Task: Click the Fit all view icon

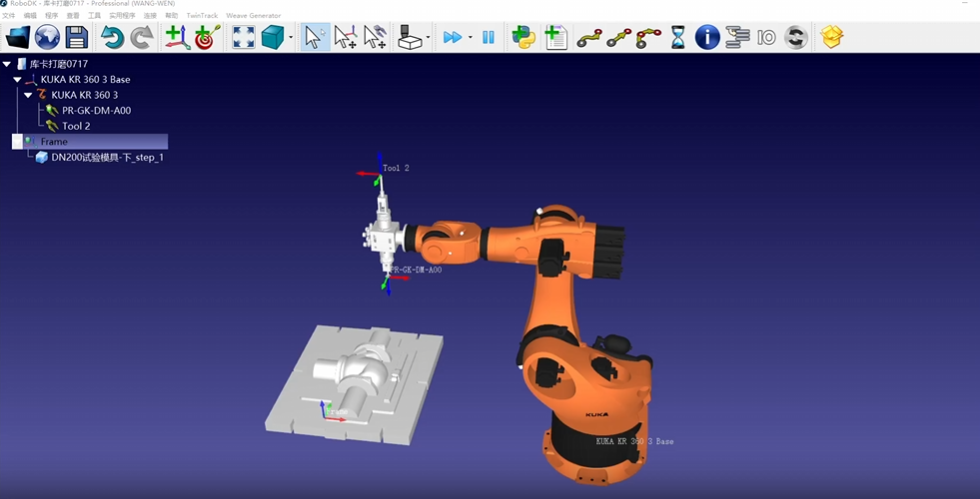Action: [x=243, y=38]
